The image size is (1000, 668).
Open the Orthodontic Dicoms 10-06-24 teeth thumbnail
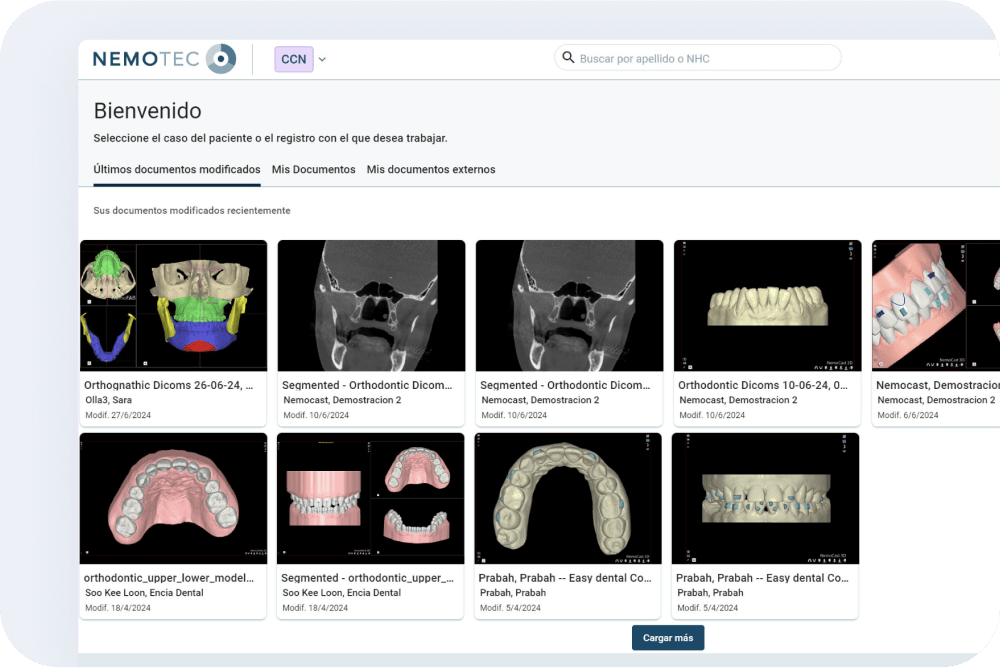(767, 306)
